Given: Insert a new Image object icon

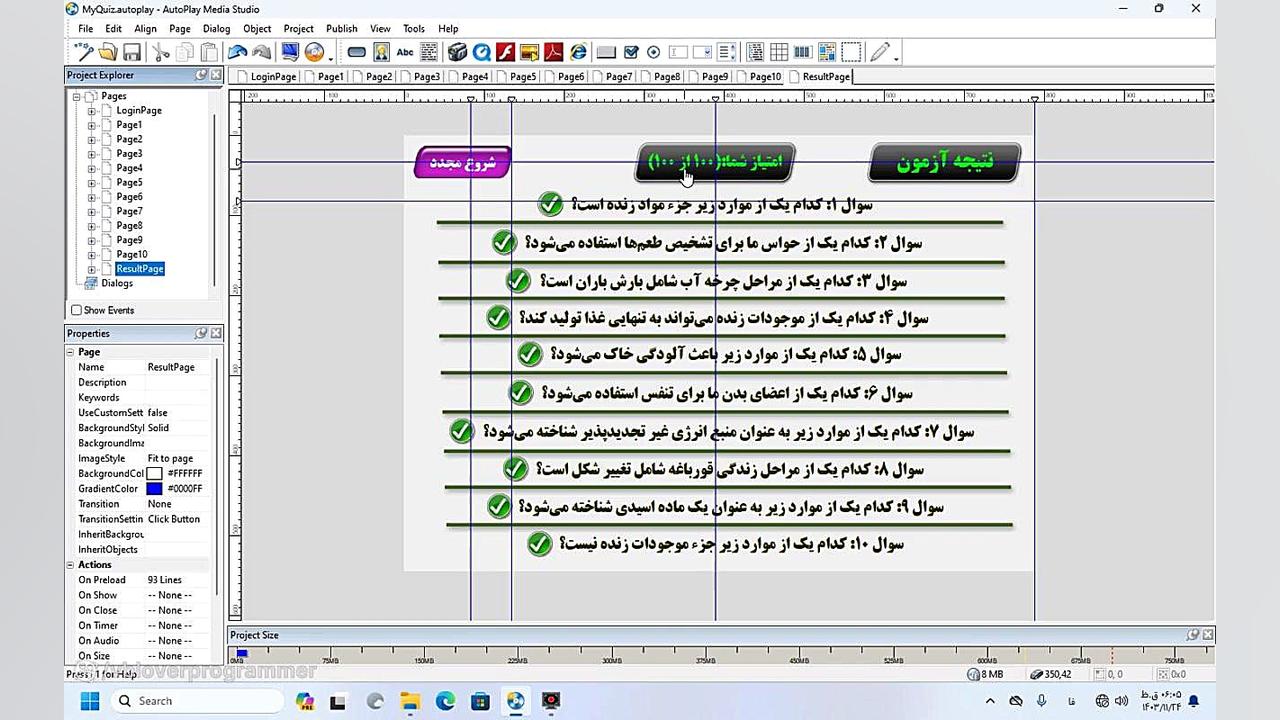Looking at the screenshot, I should (382, 52).
